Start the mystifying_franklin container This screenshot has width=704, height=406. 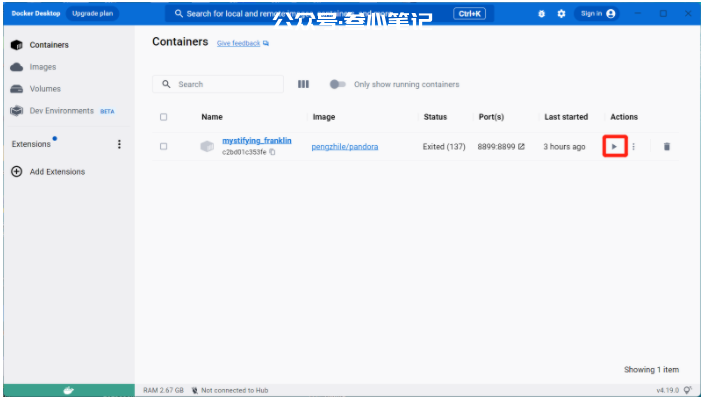click(x=614, y=146)
